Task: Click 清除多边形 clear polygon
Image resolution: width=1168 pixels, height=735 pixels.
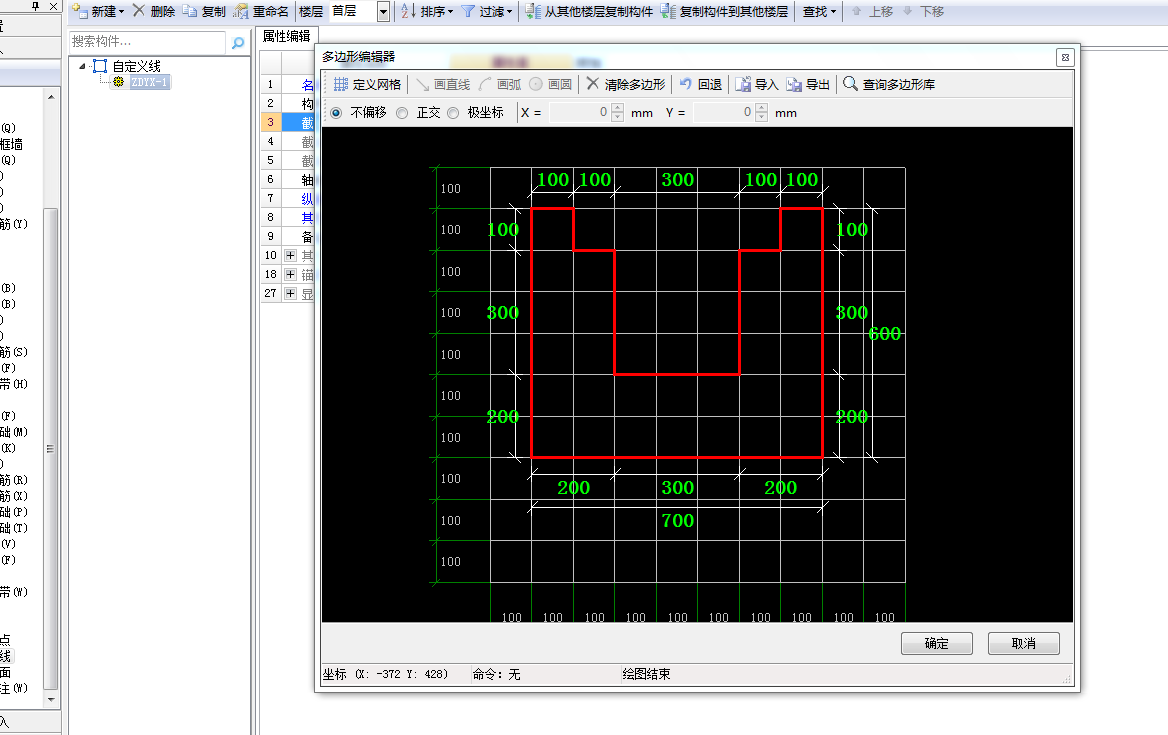Action: (x=626, y=84)
